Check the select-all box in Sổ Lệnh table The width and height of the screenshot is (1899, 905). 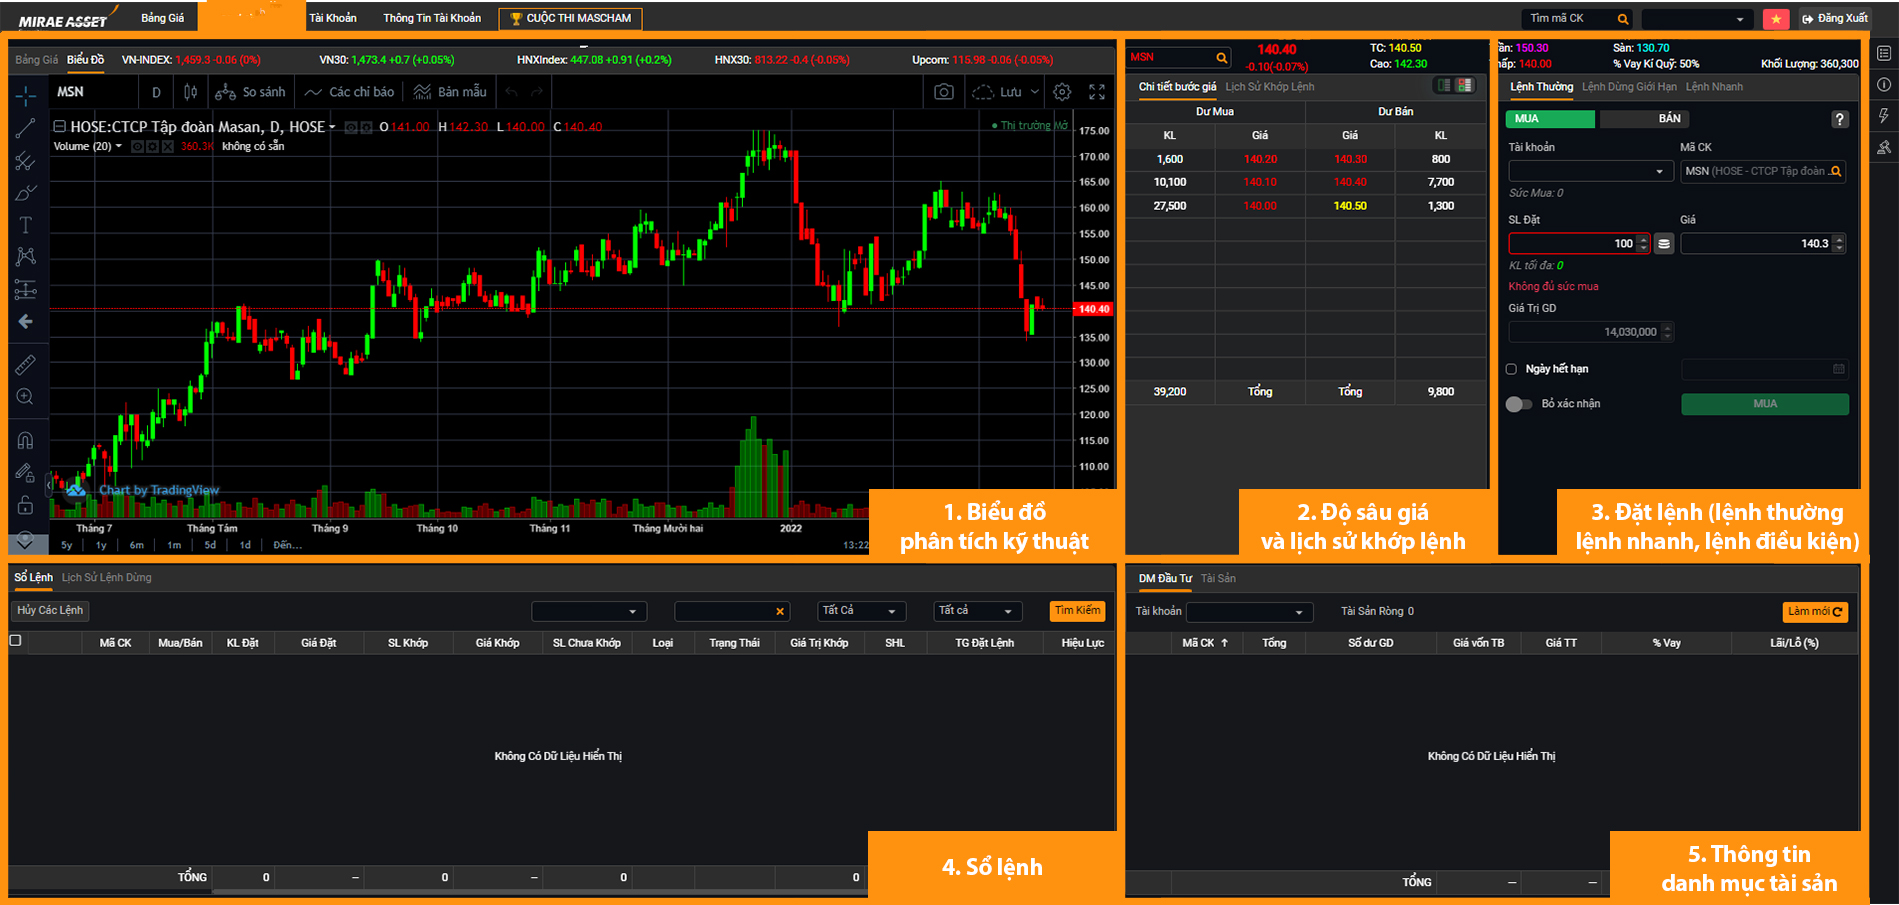(x=14, y=642)
